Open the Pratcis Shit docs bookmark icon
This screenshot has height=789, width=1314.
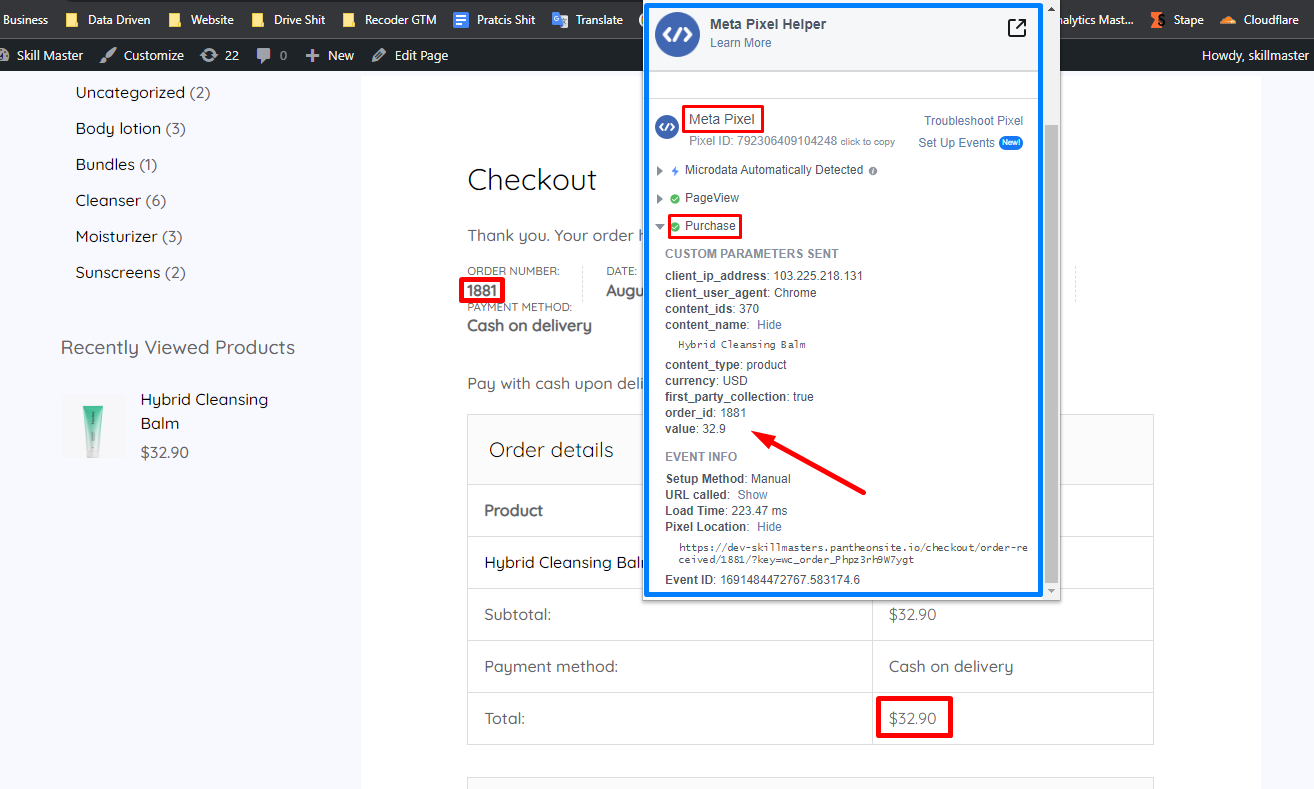[x=461, y=19]
